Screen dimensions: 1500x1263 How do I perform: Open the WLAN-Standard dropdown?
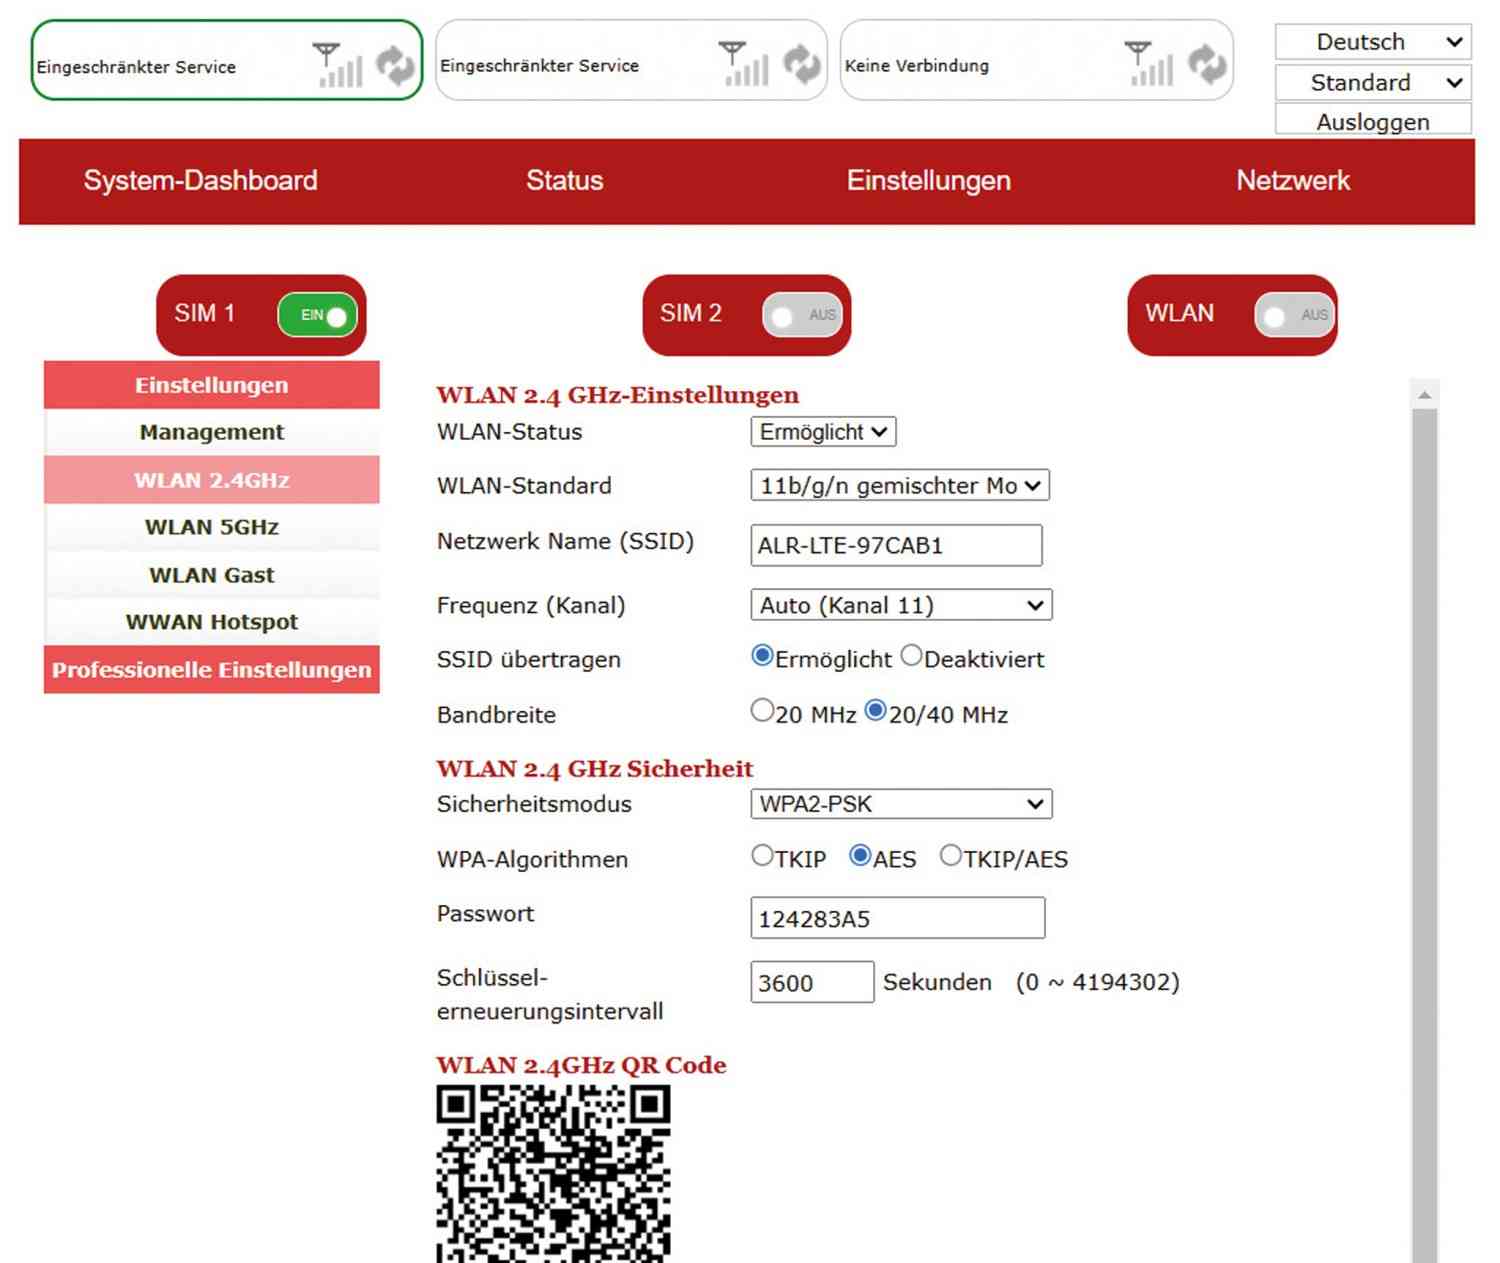pyautogui.click(x=900, y=486)
